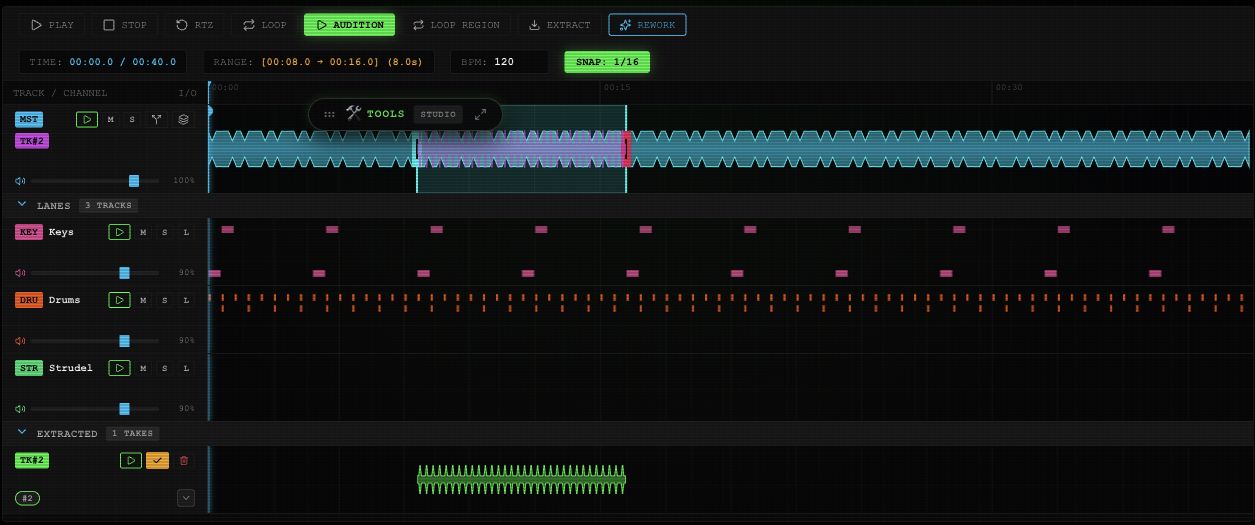Viewport: 1255px width, 525px height.
Task: Collapse the Lanes section chevron
Action: (22, 204)
